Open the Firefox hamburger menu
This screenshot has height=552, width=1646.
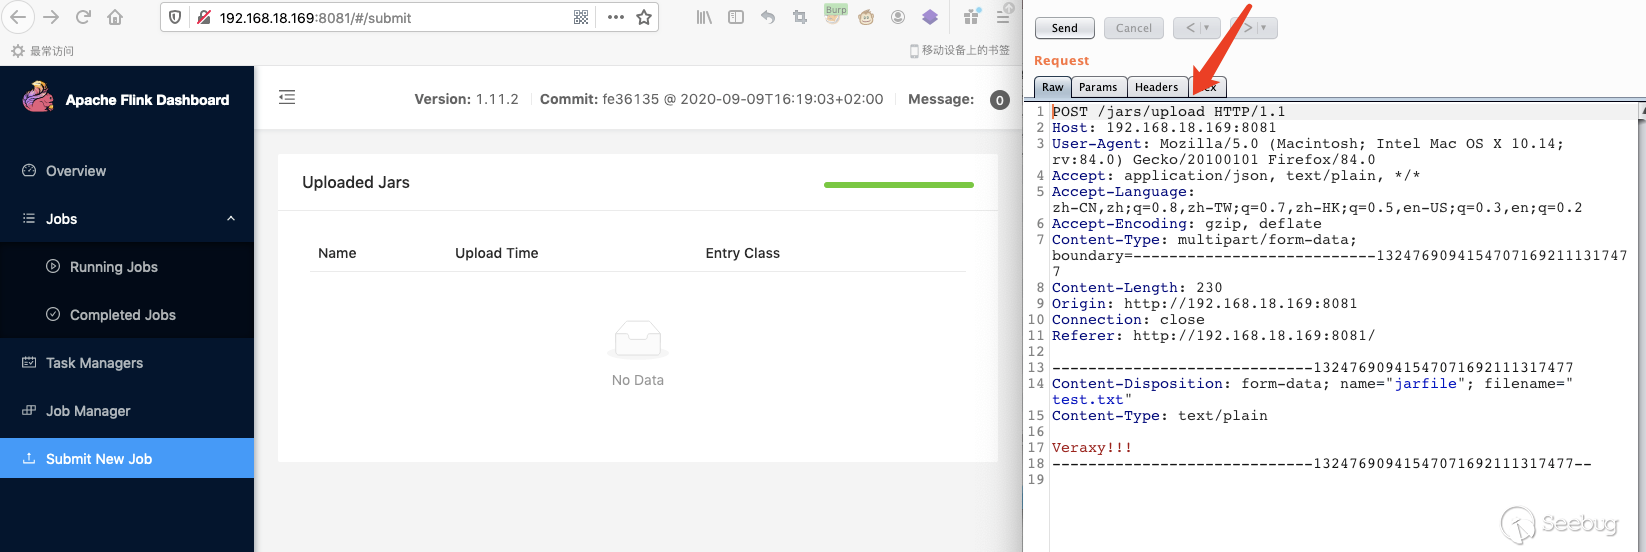click(x=1003, y=15)
